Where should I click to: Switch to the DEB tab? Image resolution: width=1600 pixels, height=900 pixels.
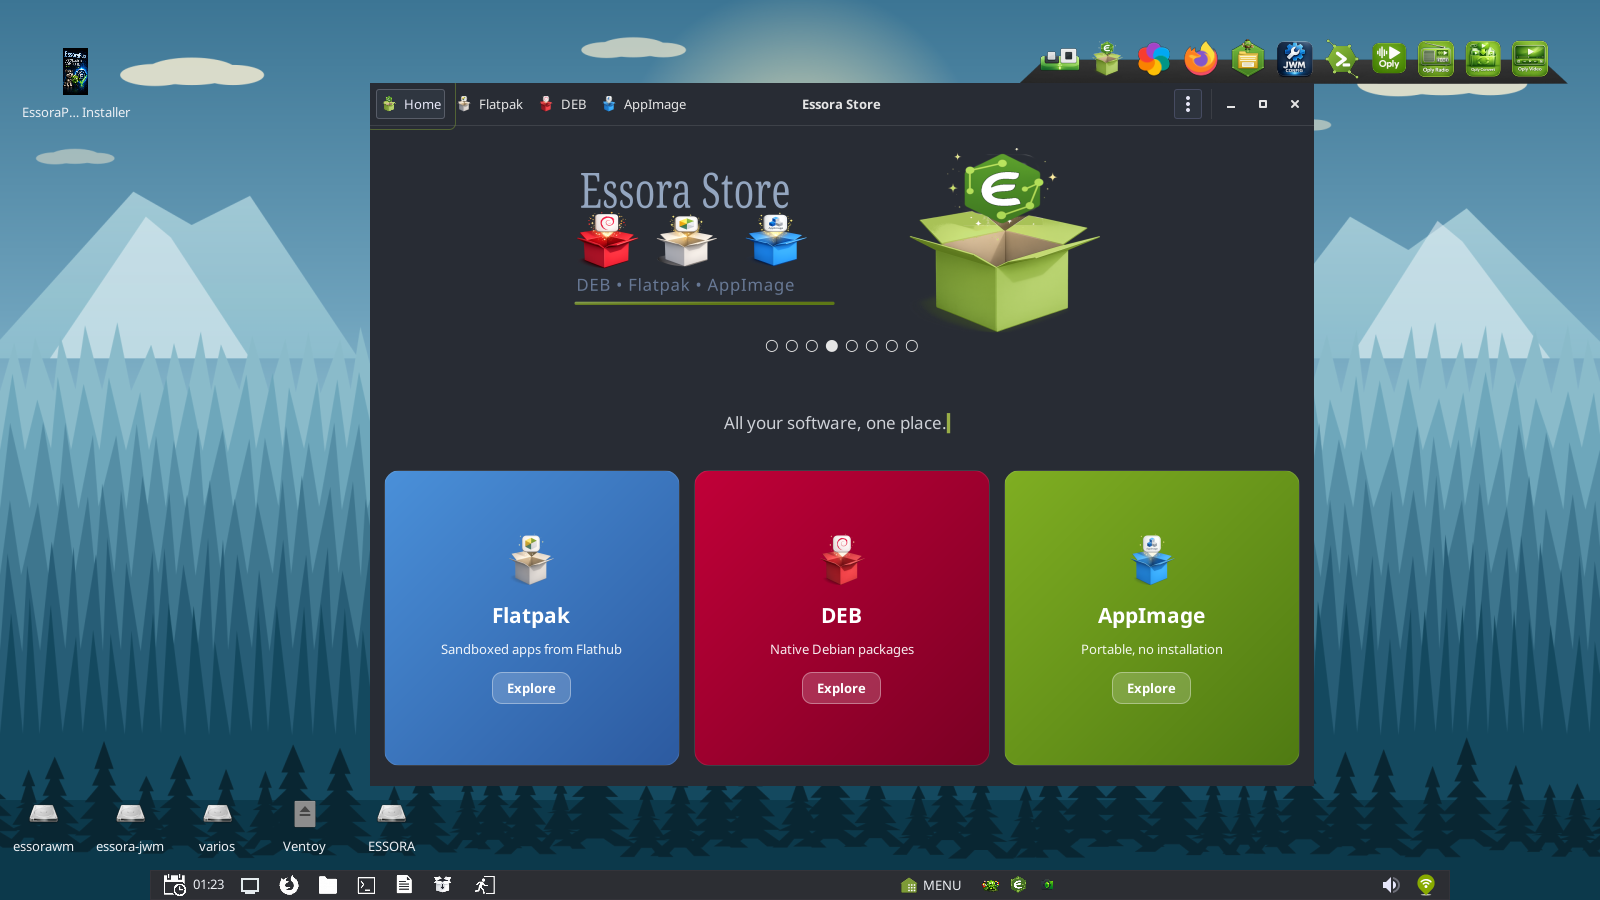[x=563, y=104]
